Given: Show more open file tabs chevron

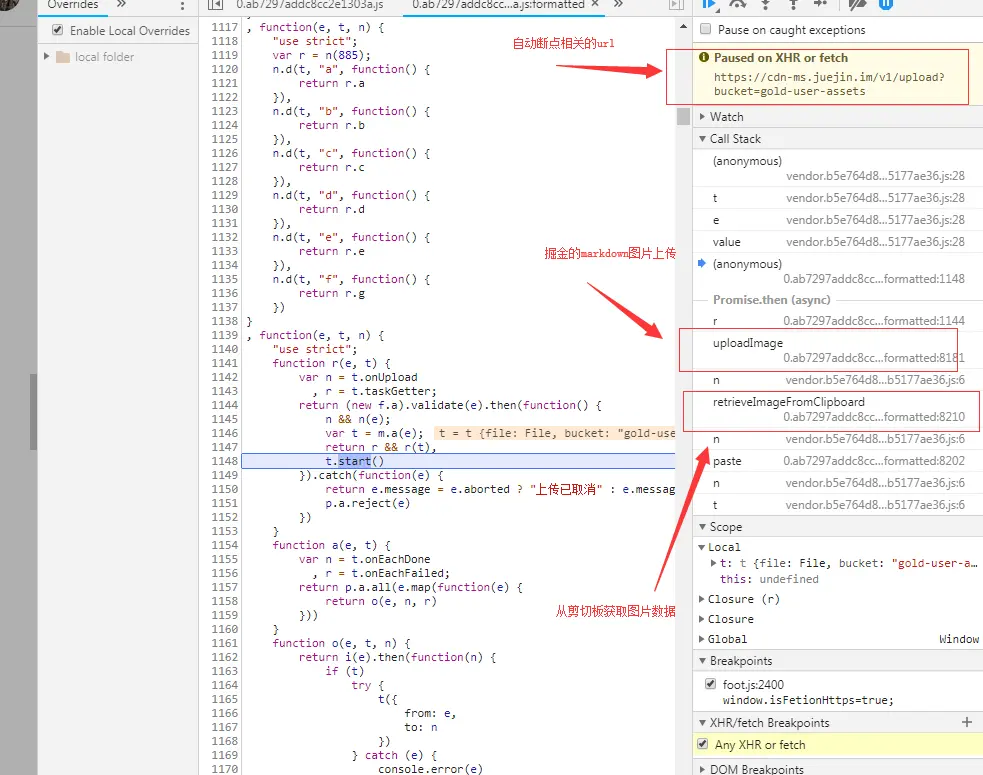Looking at the screenshot, I should pyautogui.click(x=618, y=4).
